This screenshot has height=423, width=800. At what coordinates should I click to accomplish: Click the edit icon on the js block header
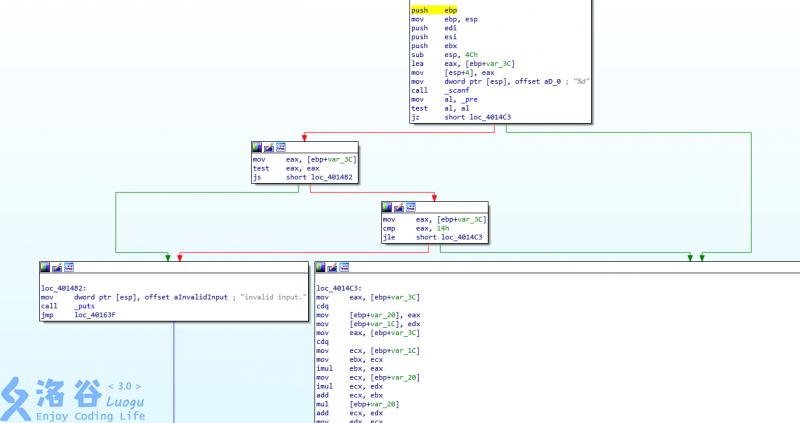tap(268, 147)
